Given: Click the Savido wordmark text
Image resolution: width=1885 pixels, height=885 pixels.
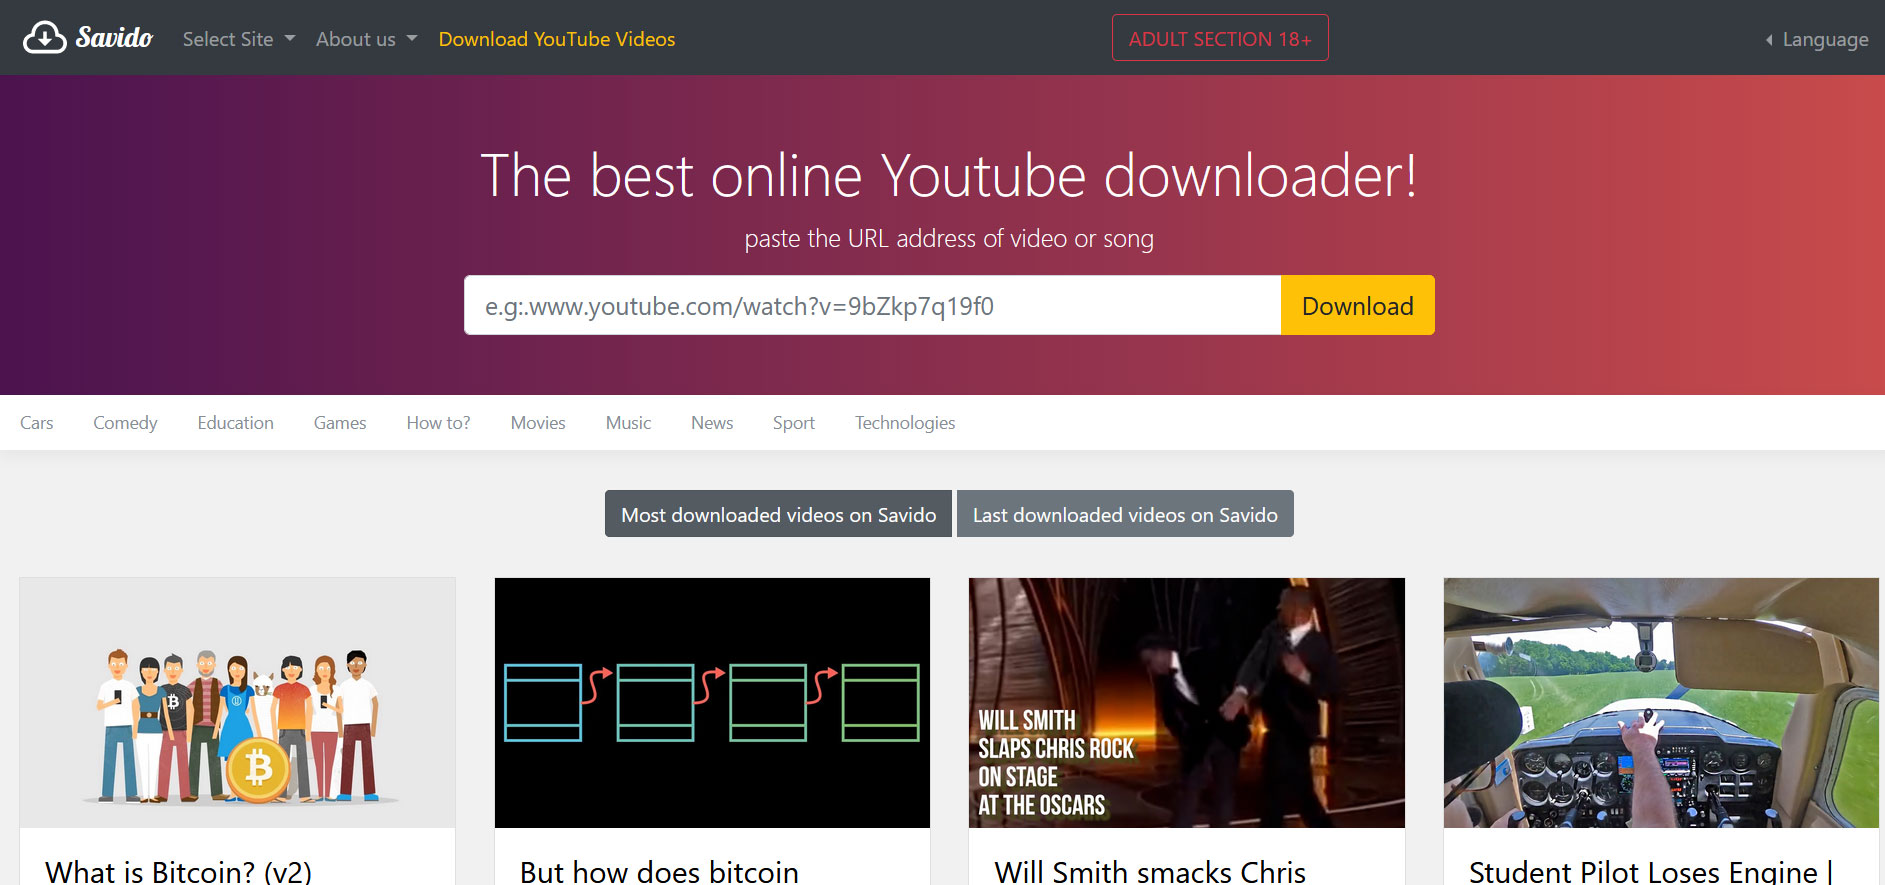Looking at the screenshot, I should pyautogui.click(x=114, y=38).
